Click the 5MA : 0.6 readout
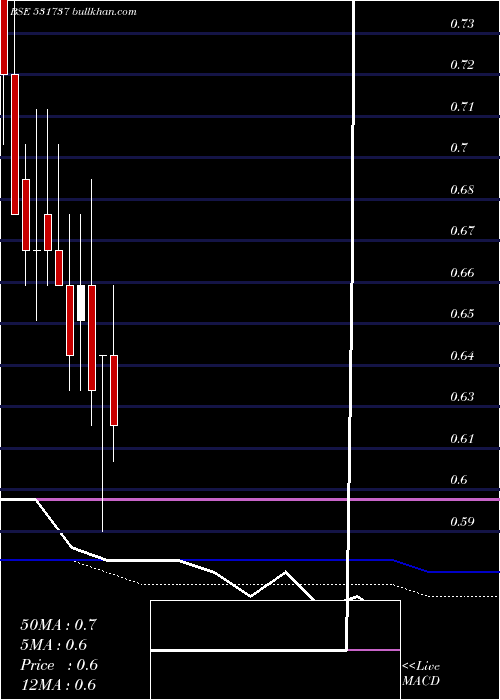Screen dimensions: 500x700 [x=54, y=645]
